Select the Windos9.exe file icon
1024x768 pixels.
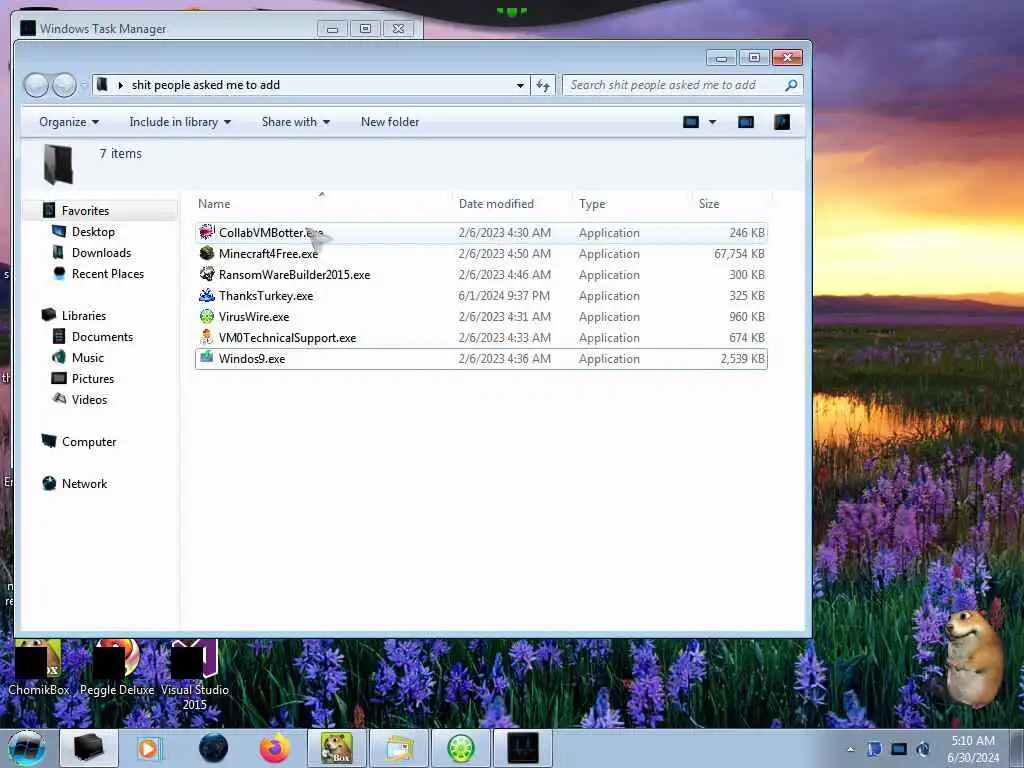pyautogui.click(x=206, y=358)
